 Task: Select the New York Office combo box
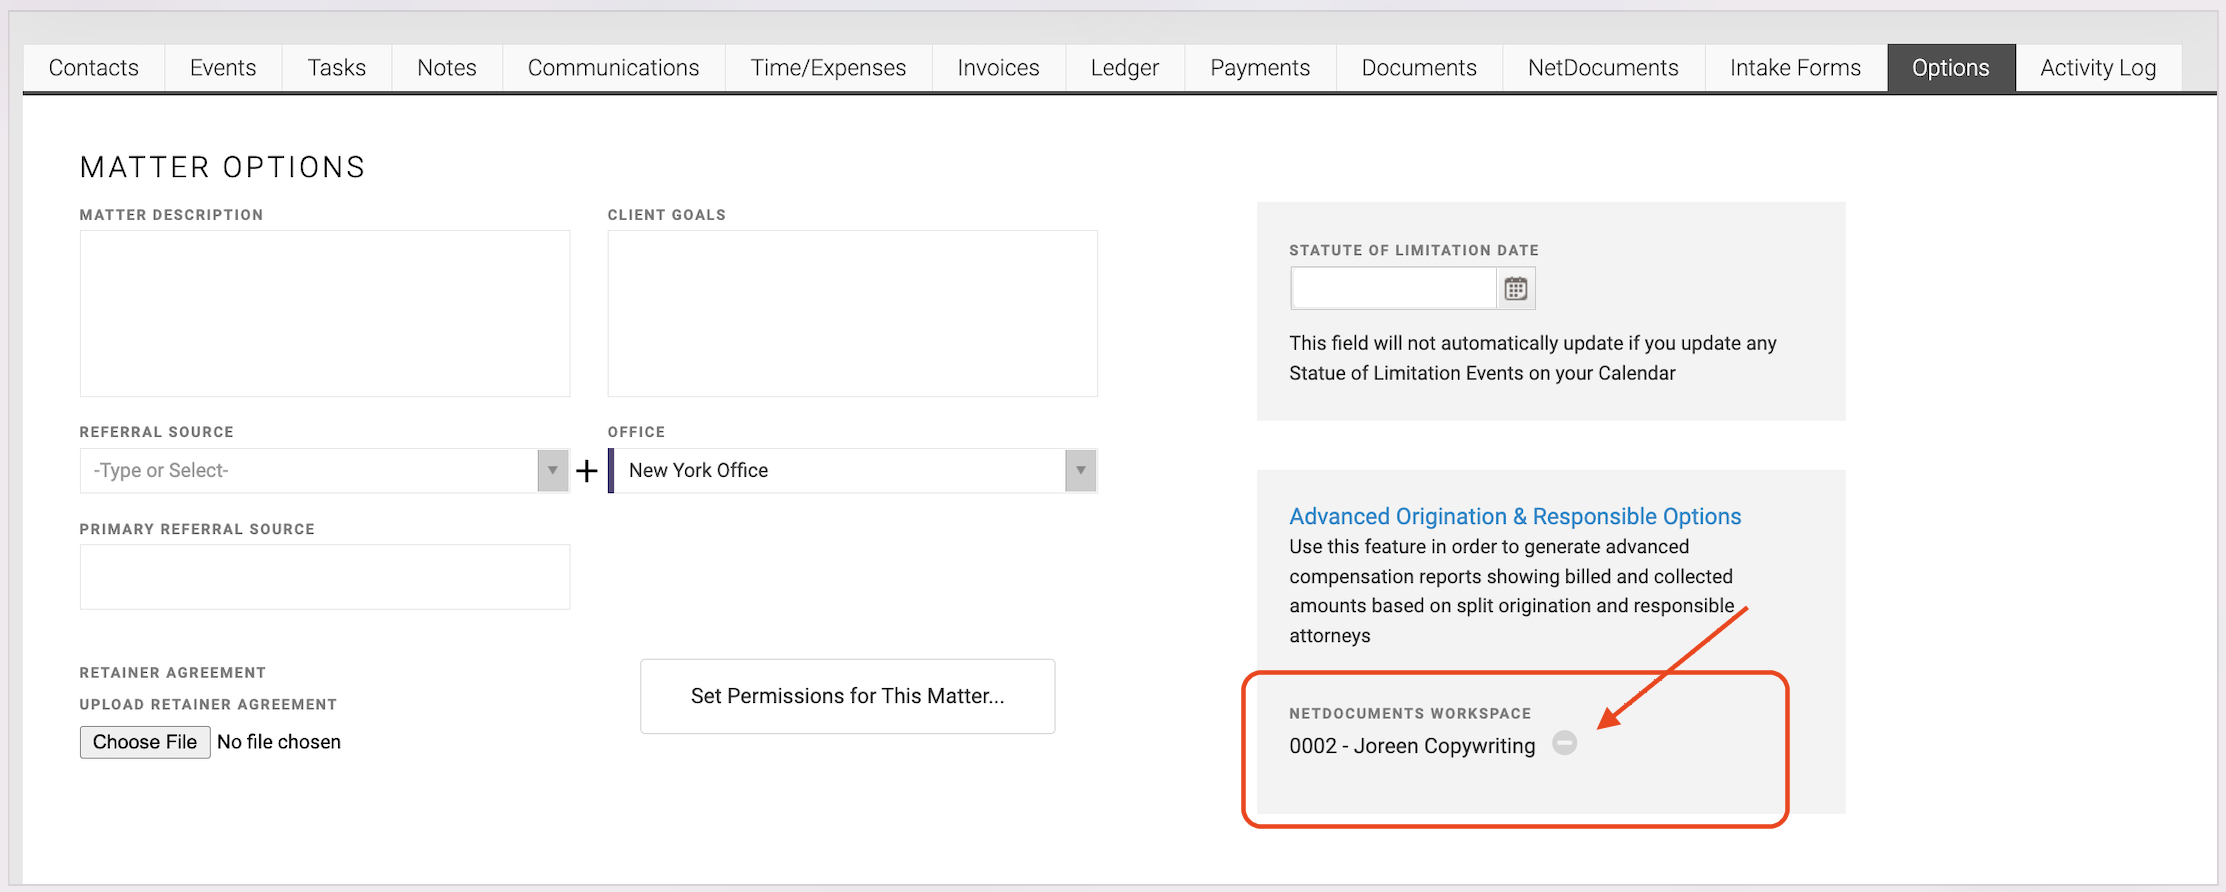pos(852,470)
